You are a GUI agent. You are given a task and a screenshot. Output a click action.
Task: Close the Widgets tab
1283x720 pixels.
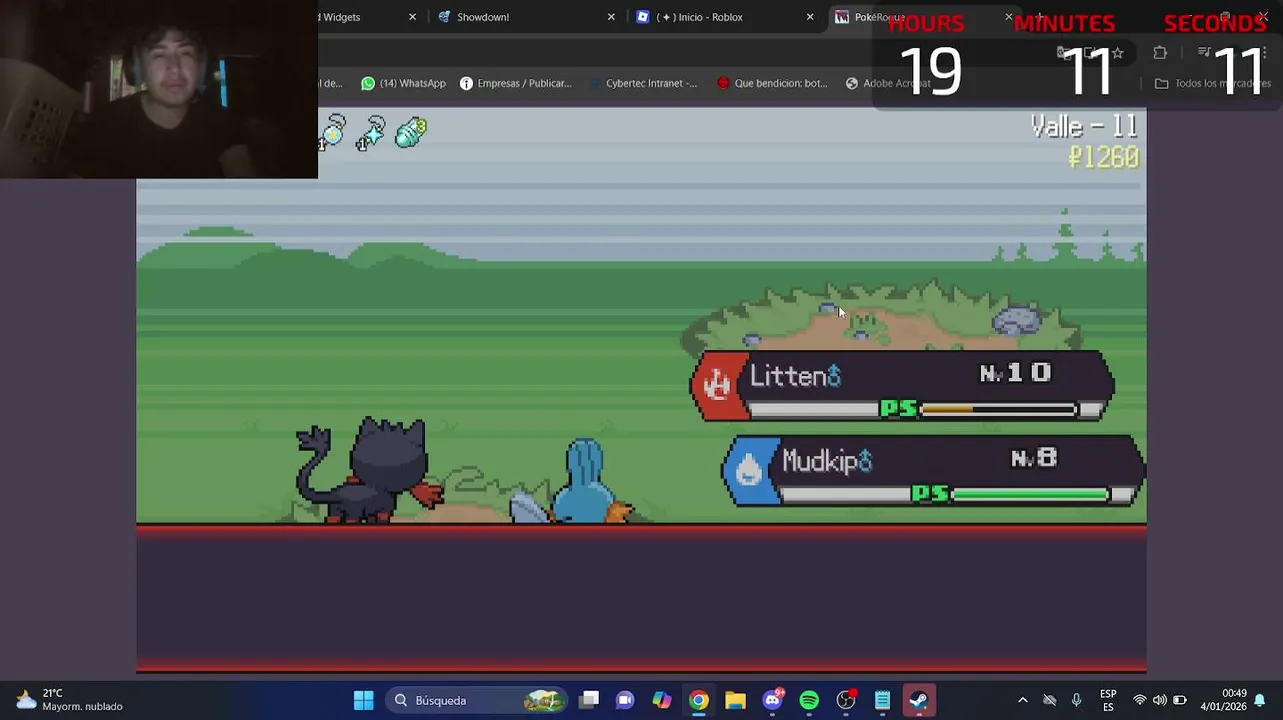[x=412, y=17]
